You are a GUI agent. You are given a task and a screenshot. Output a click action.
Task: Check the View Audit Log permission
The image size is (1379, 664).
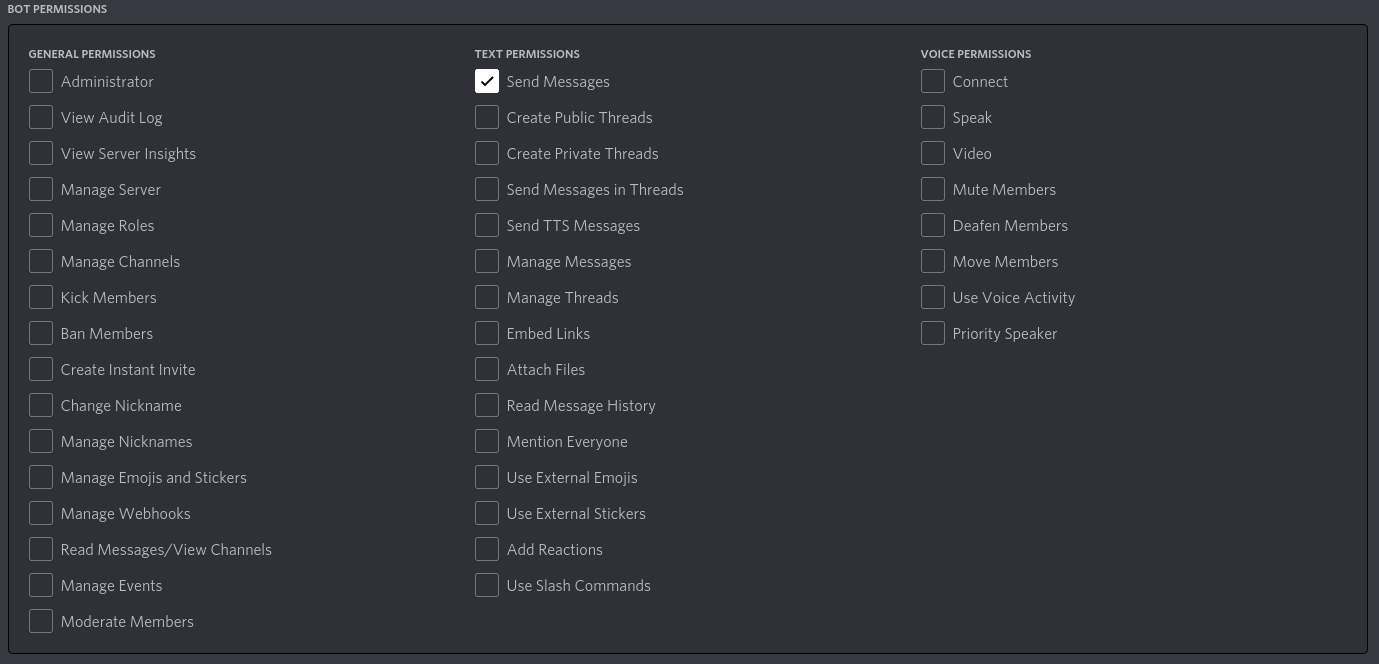41,117
